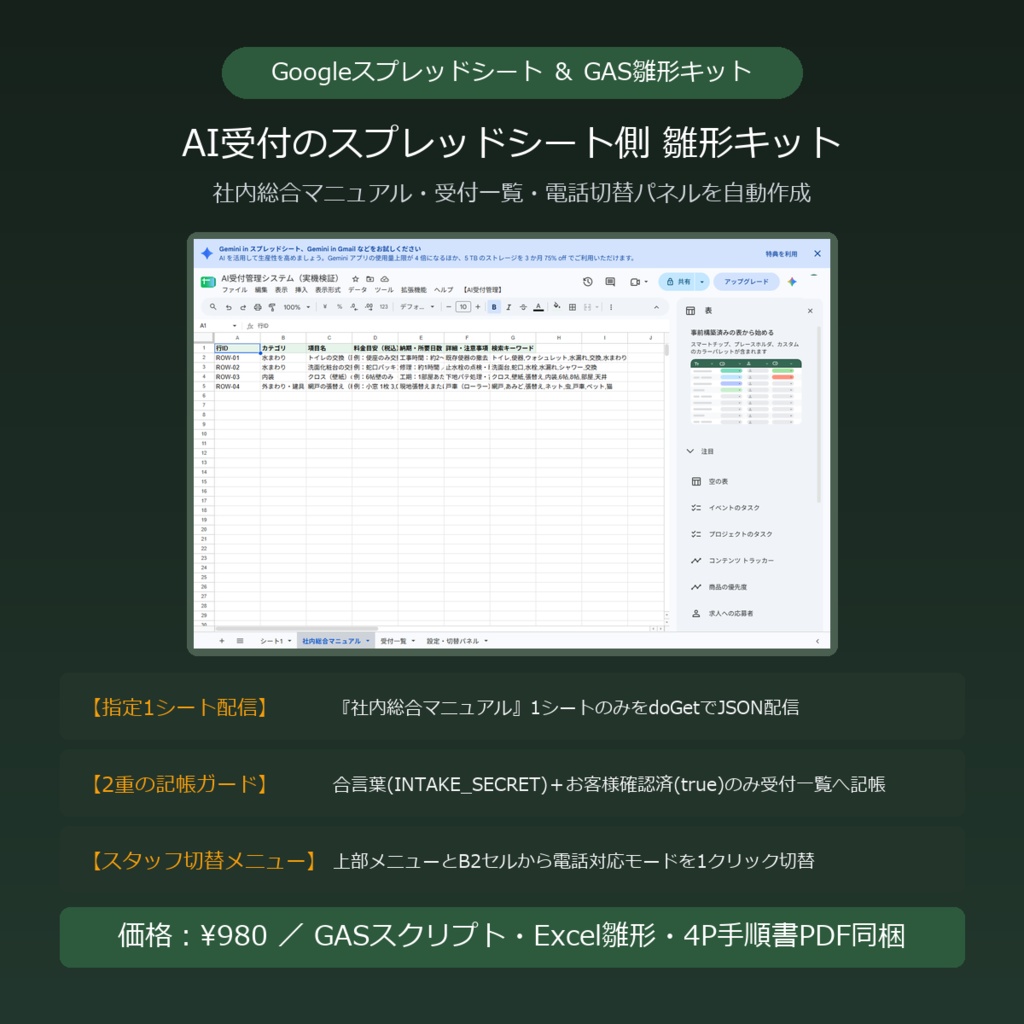Switch to the シート1 sheet tab
This screenshot has width=1024, height=1024.
coord(271,641)
